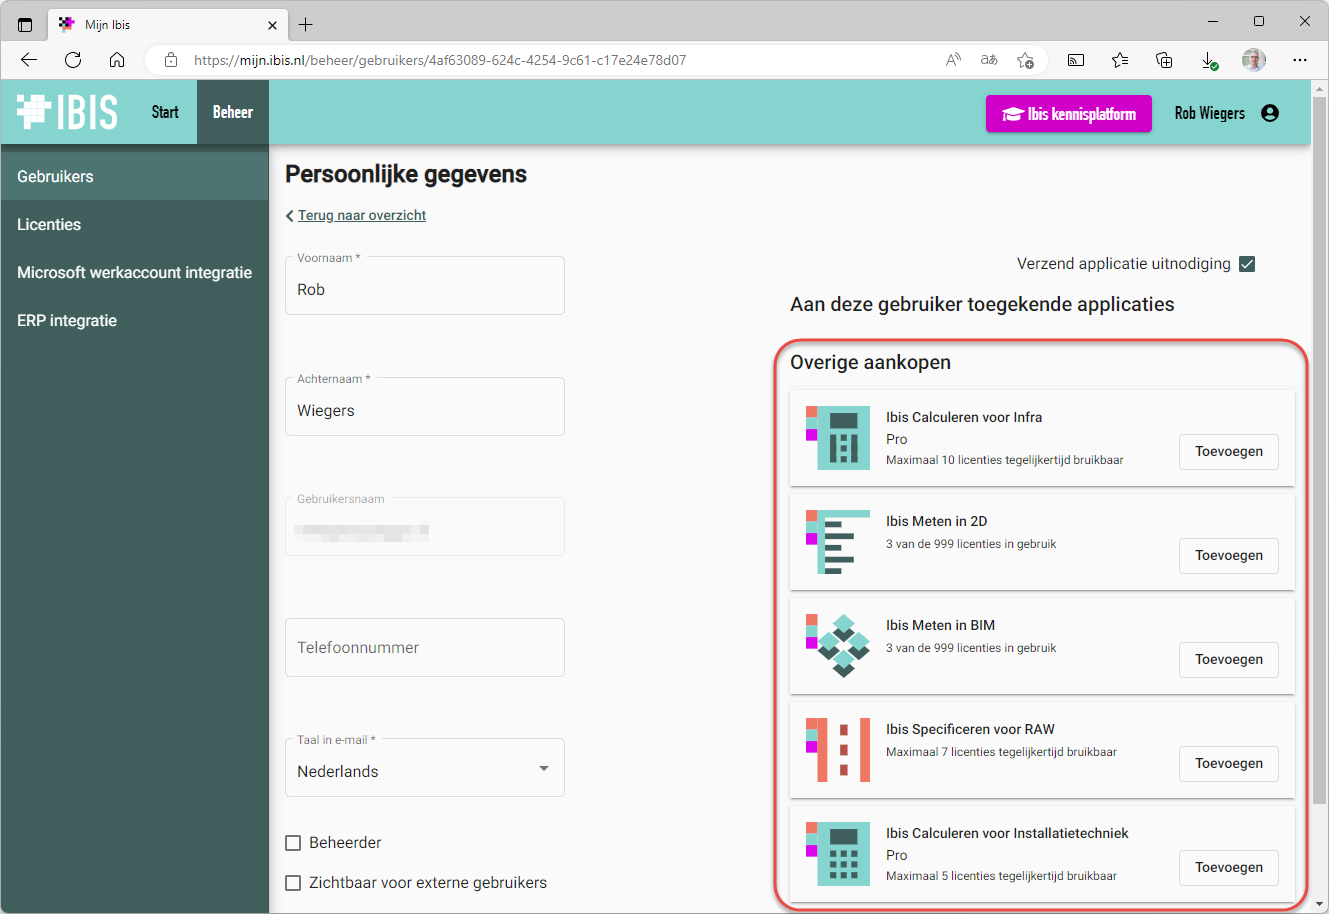Click the translate icon in the address bar
This screenshot has height=914, width=1329.
pos(989,60)
